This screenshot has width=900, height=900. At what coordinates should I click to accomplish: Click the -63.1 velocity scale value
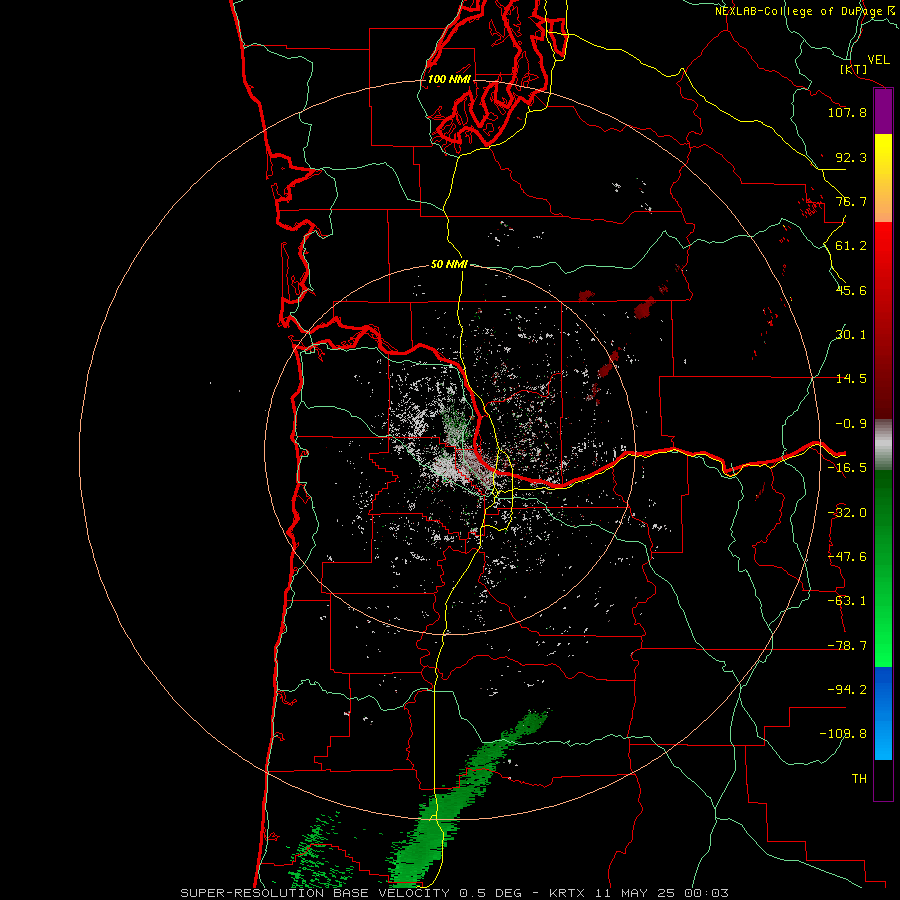coord(847,601)
